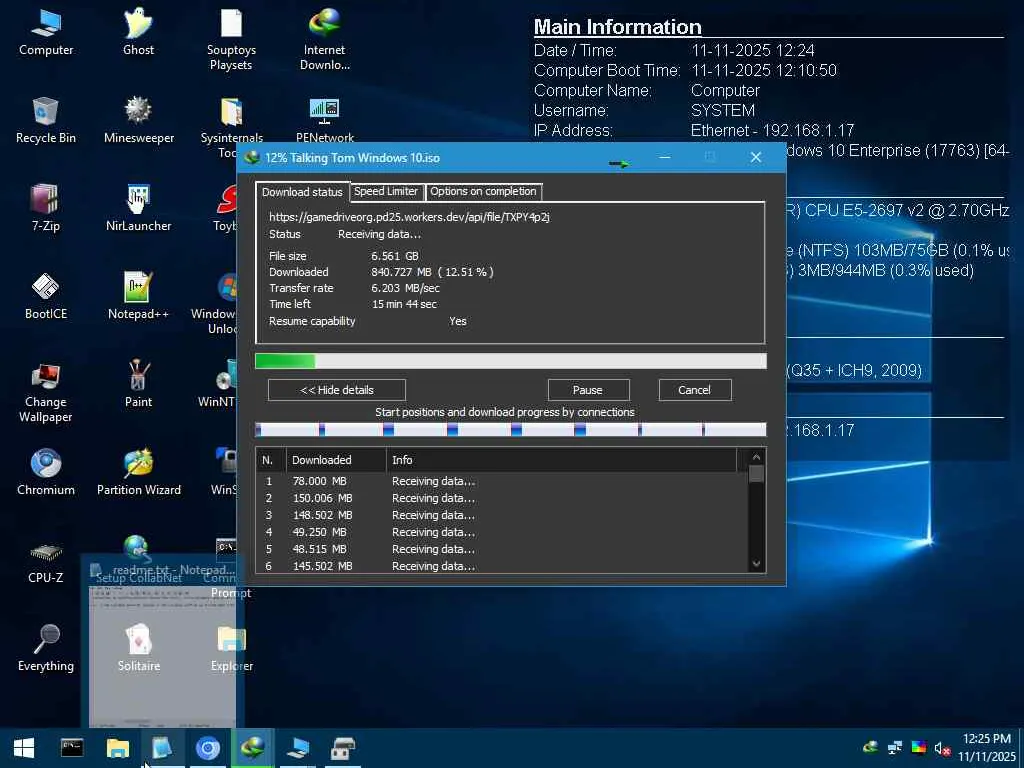The image size is (1024, 768).
Task: Collapse details with Hide details button
Action: pyautogui.click(x=336, y=390)
